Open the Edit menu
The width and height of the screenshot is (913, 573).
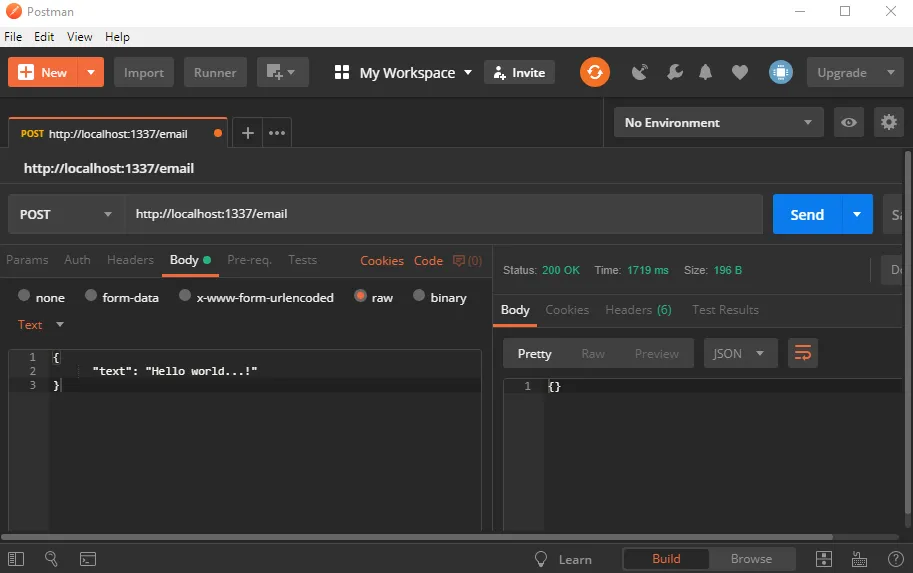tap(44, 37)
